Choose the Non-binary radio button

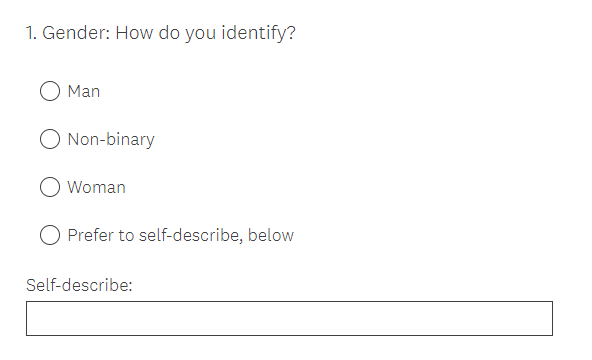click(x=50, y=139)
